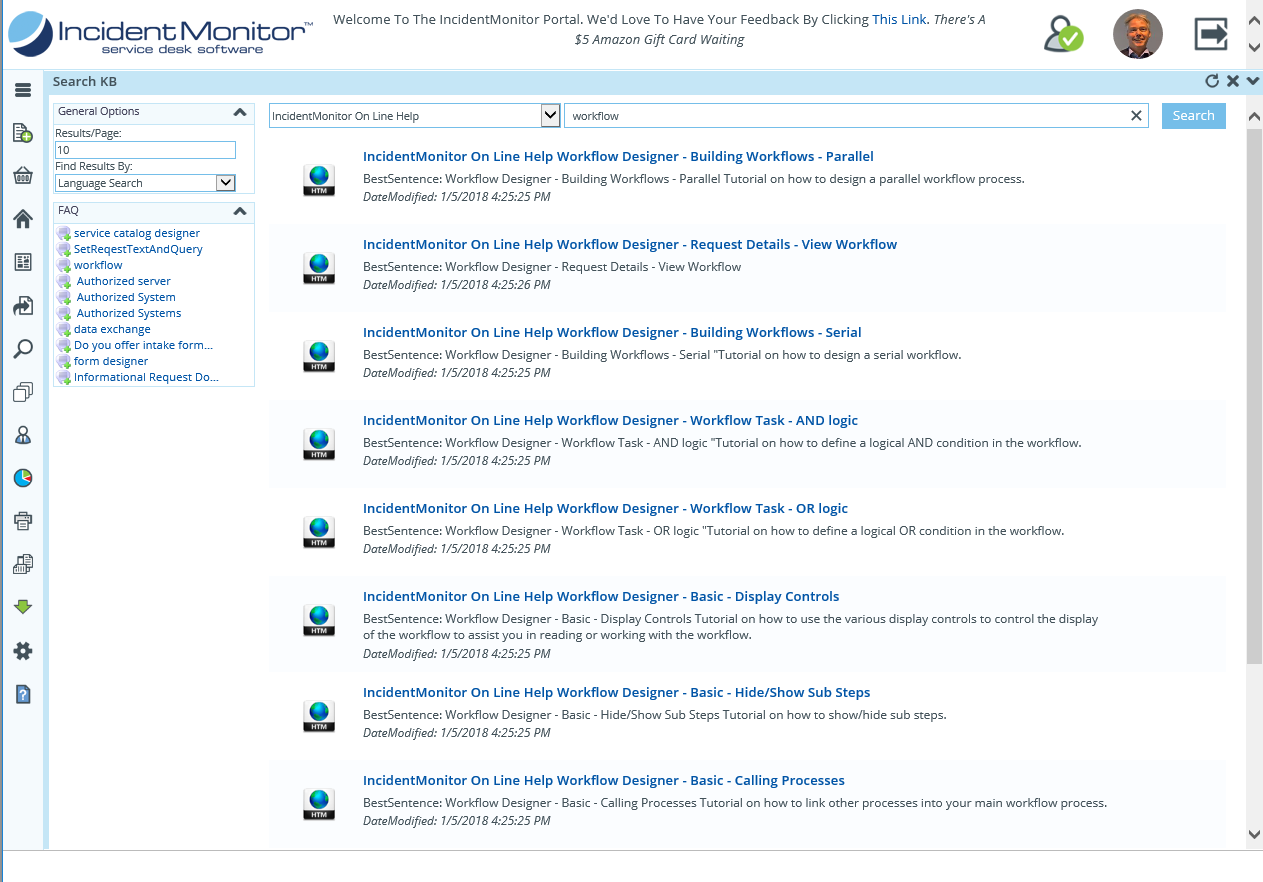Collapse the General Options section
The width and height of the screenshot is (1263, 882).
click(240, 112)
